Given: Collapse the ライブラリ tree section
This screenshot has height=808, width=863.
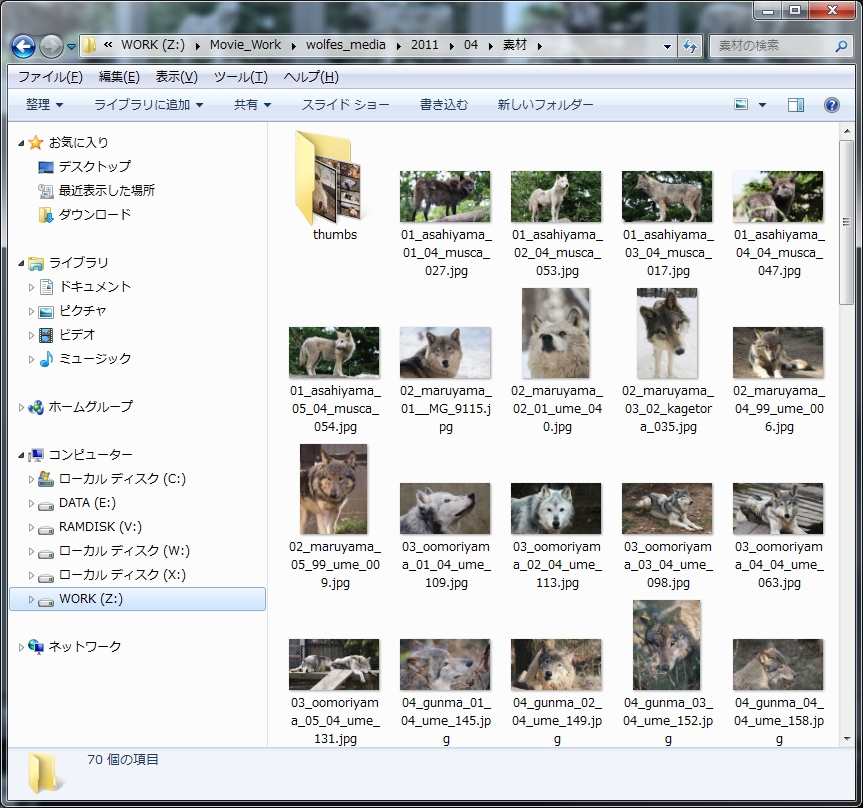Looking at the screenshot, I should pos(21,263).
